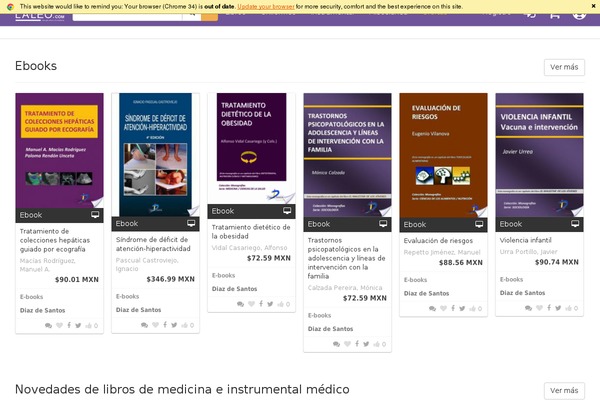
Task: Click monitor icon on Violencia infantil Ebook bar
Action: click(x=575, y=224)
